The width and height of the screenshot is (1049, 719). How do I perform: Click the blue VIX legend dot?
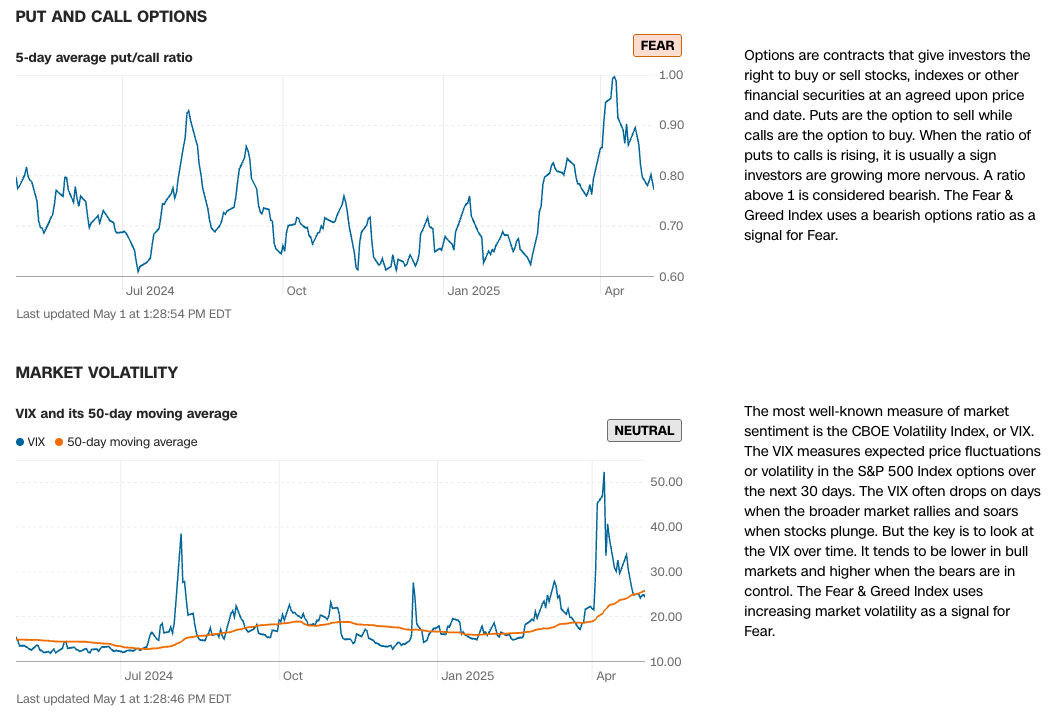click(x=20, y=442)
